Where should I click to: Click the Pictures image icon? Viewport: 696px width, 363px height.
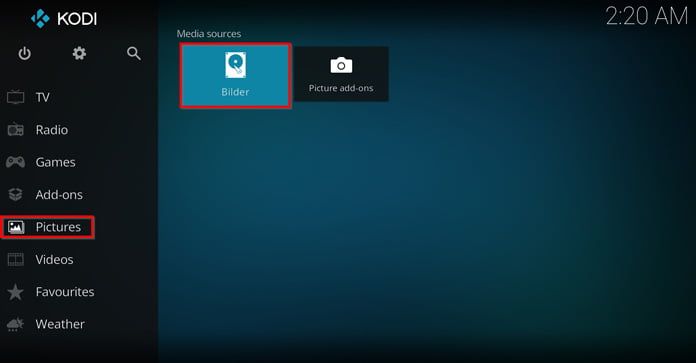click(16, 227)
